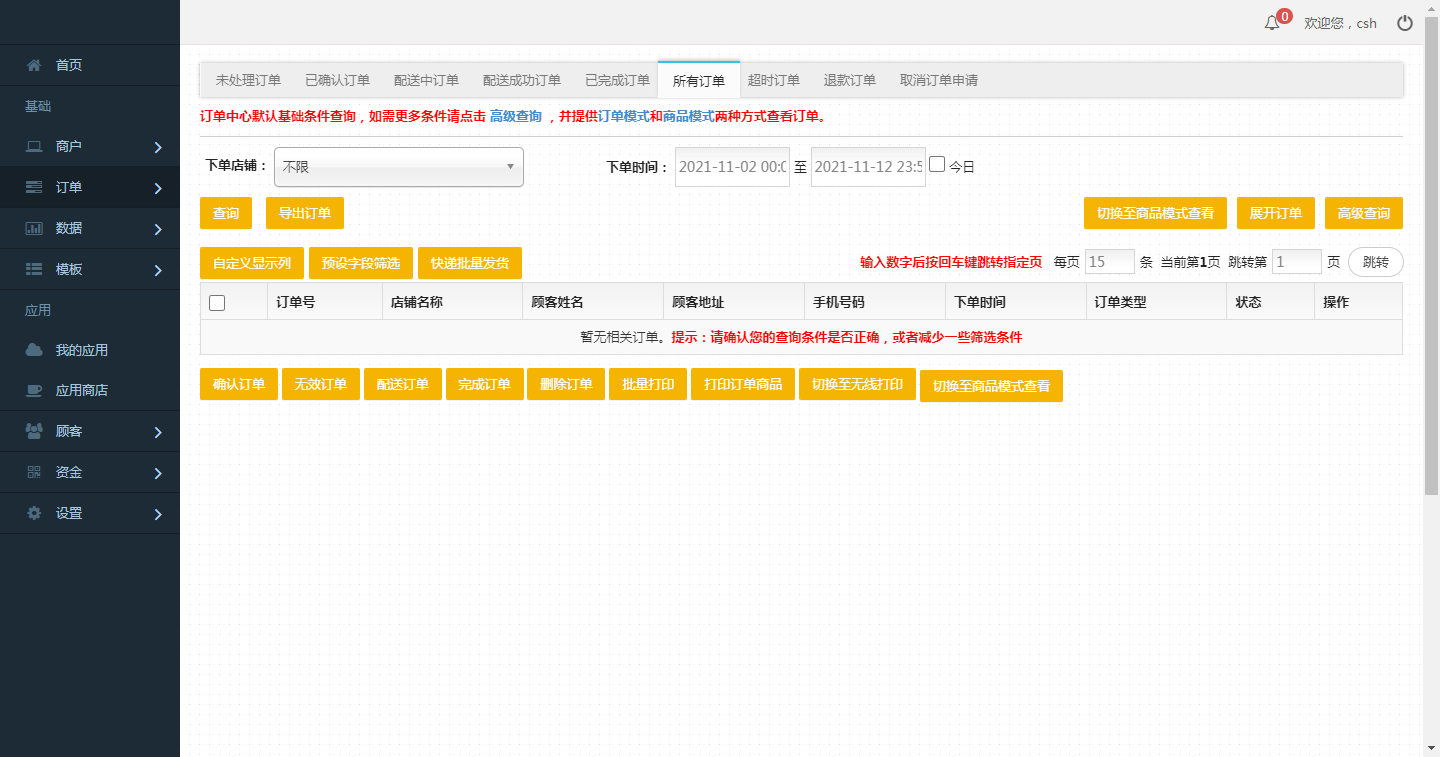
Task: Tick the select-all checkbox in table header
Action: [217, 303]
